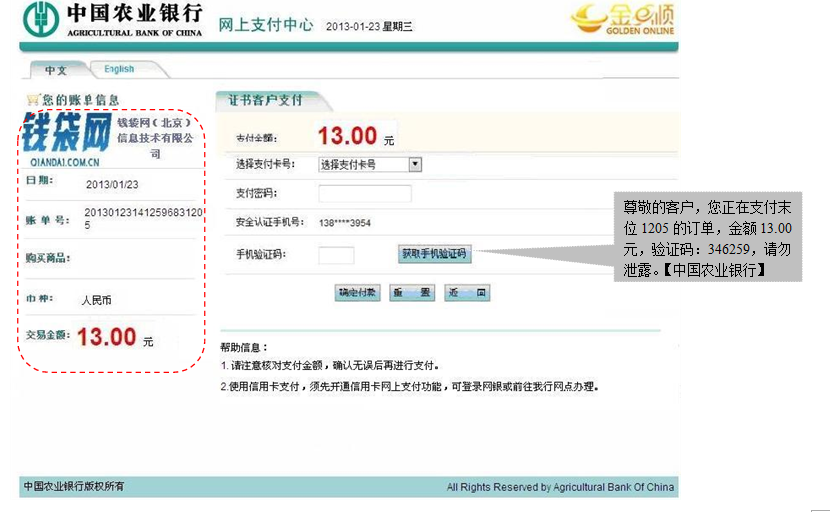Screen dimensions: 830x512
Task: Click the merchant name 钱袋网（北京）信息技术有限公司
Action: pyautogui.click(x=155, y=138)
